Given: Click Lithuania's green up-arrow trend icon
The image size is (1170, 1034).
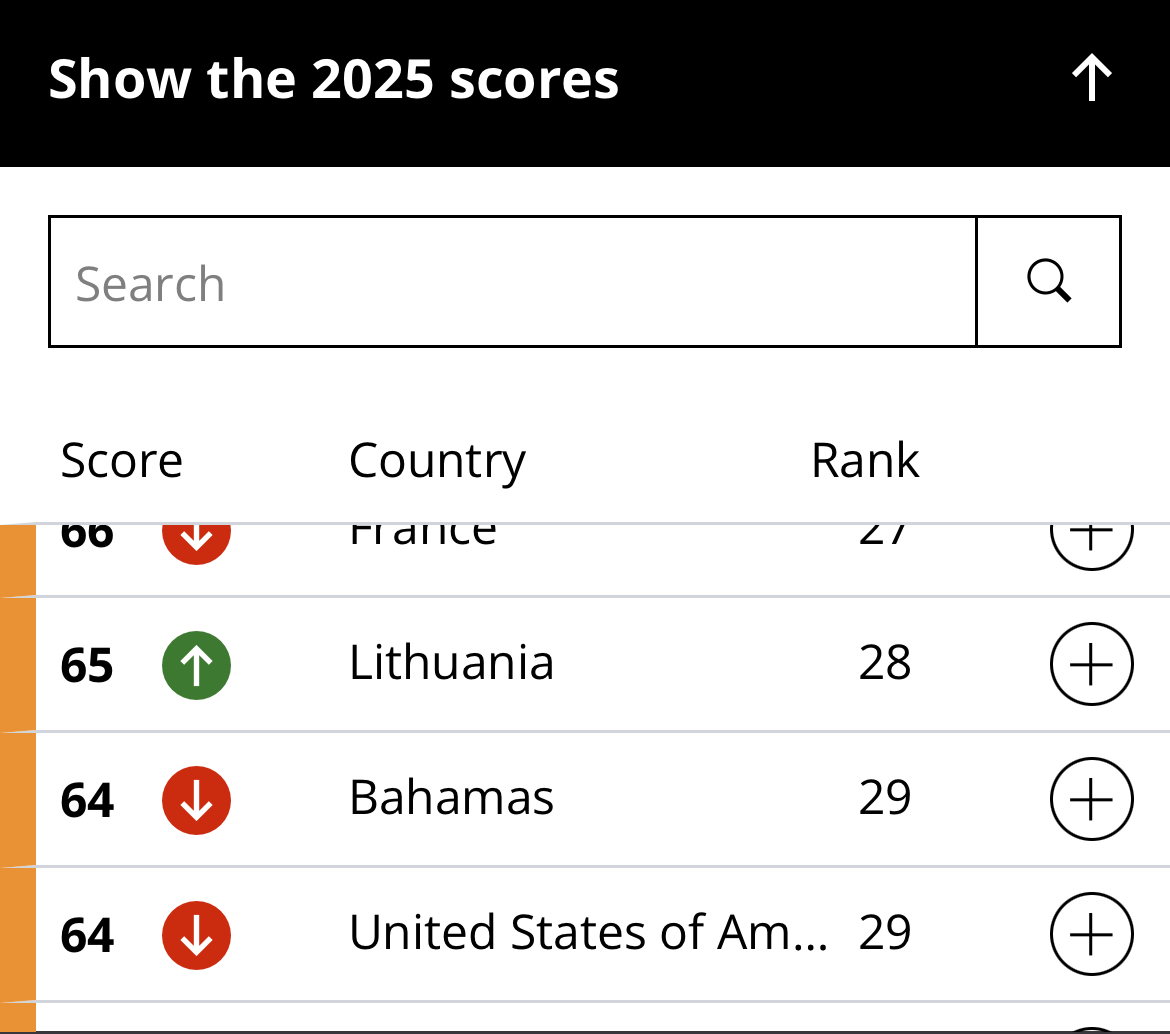Looking at the screenshot, I should [x=197, y=665].
